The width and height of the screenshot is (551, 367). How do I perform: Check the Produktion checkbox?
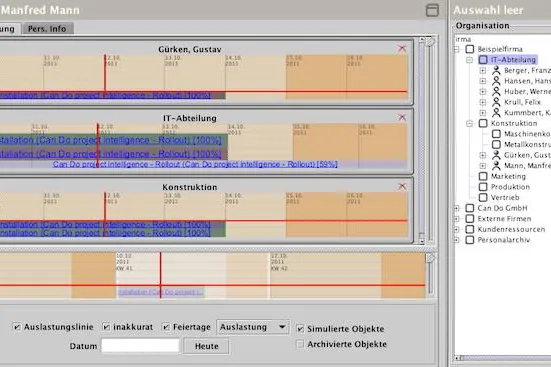483,187
